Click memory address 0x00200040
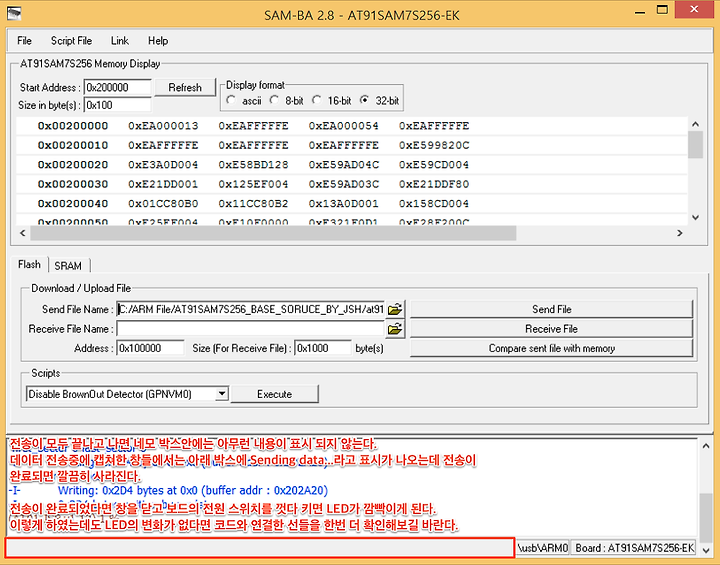720x565 pixels. coord(73,203)
